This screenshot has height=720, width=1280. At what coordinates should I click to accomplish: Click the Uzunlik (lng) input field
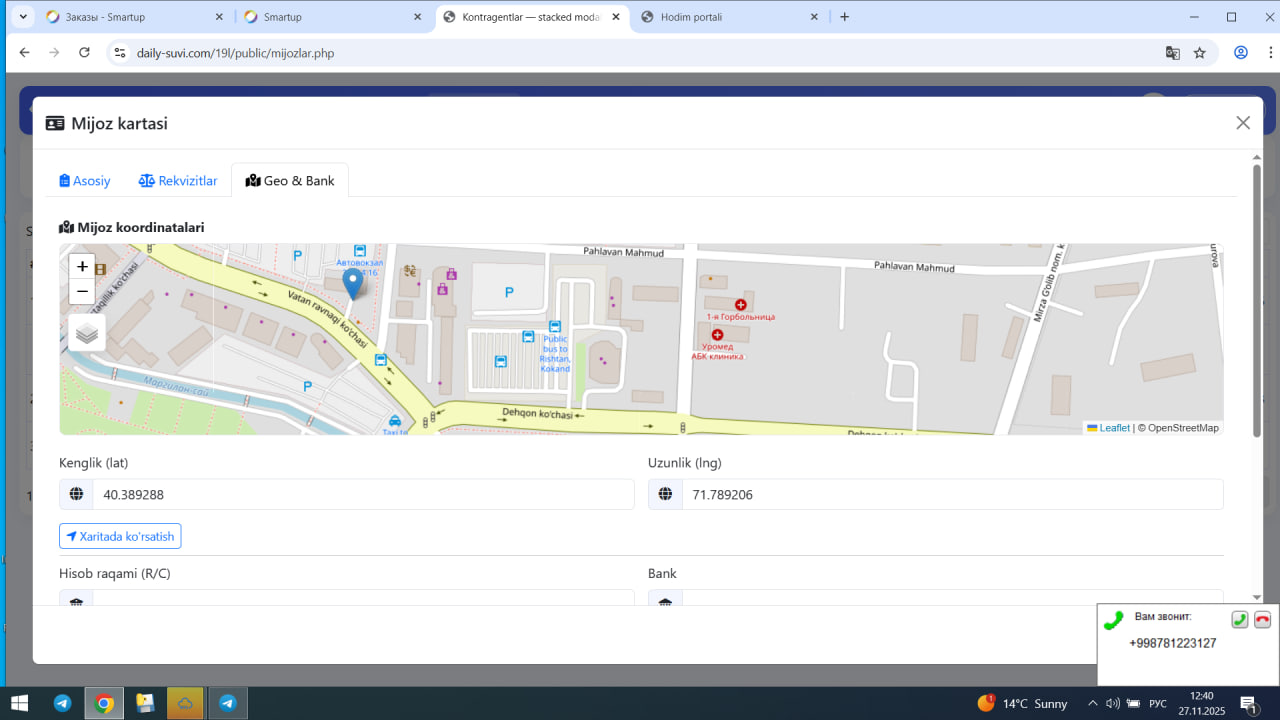pos(951,494)
